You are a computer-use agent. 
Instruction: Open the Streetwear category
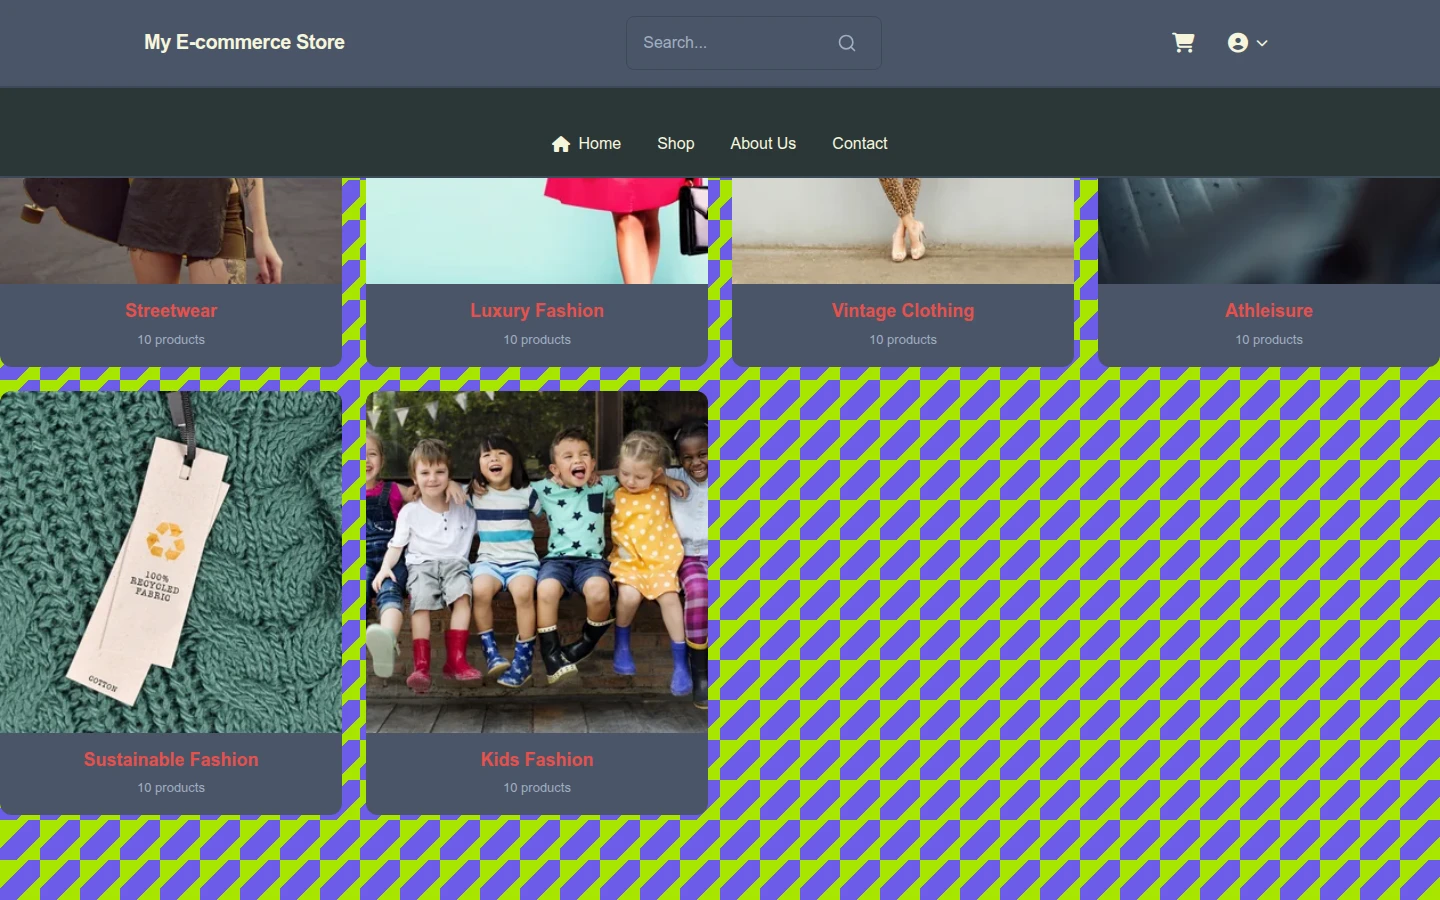click(x=171, y=310)
